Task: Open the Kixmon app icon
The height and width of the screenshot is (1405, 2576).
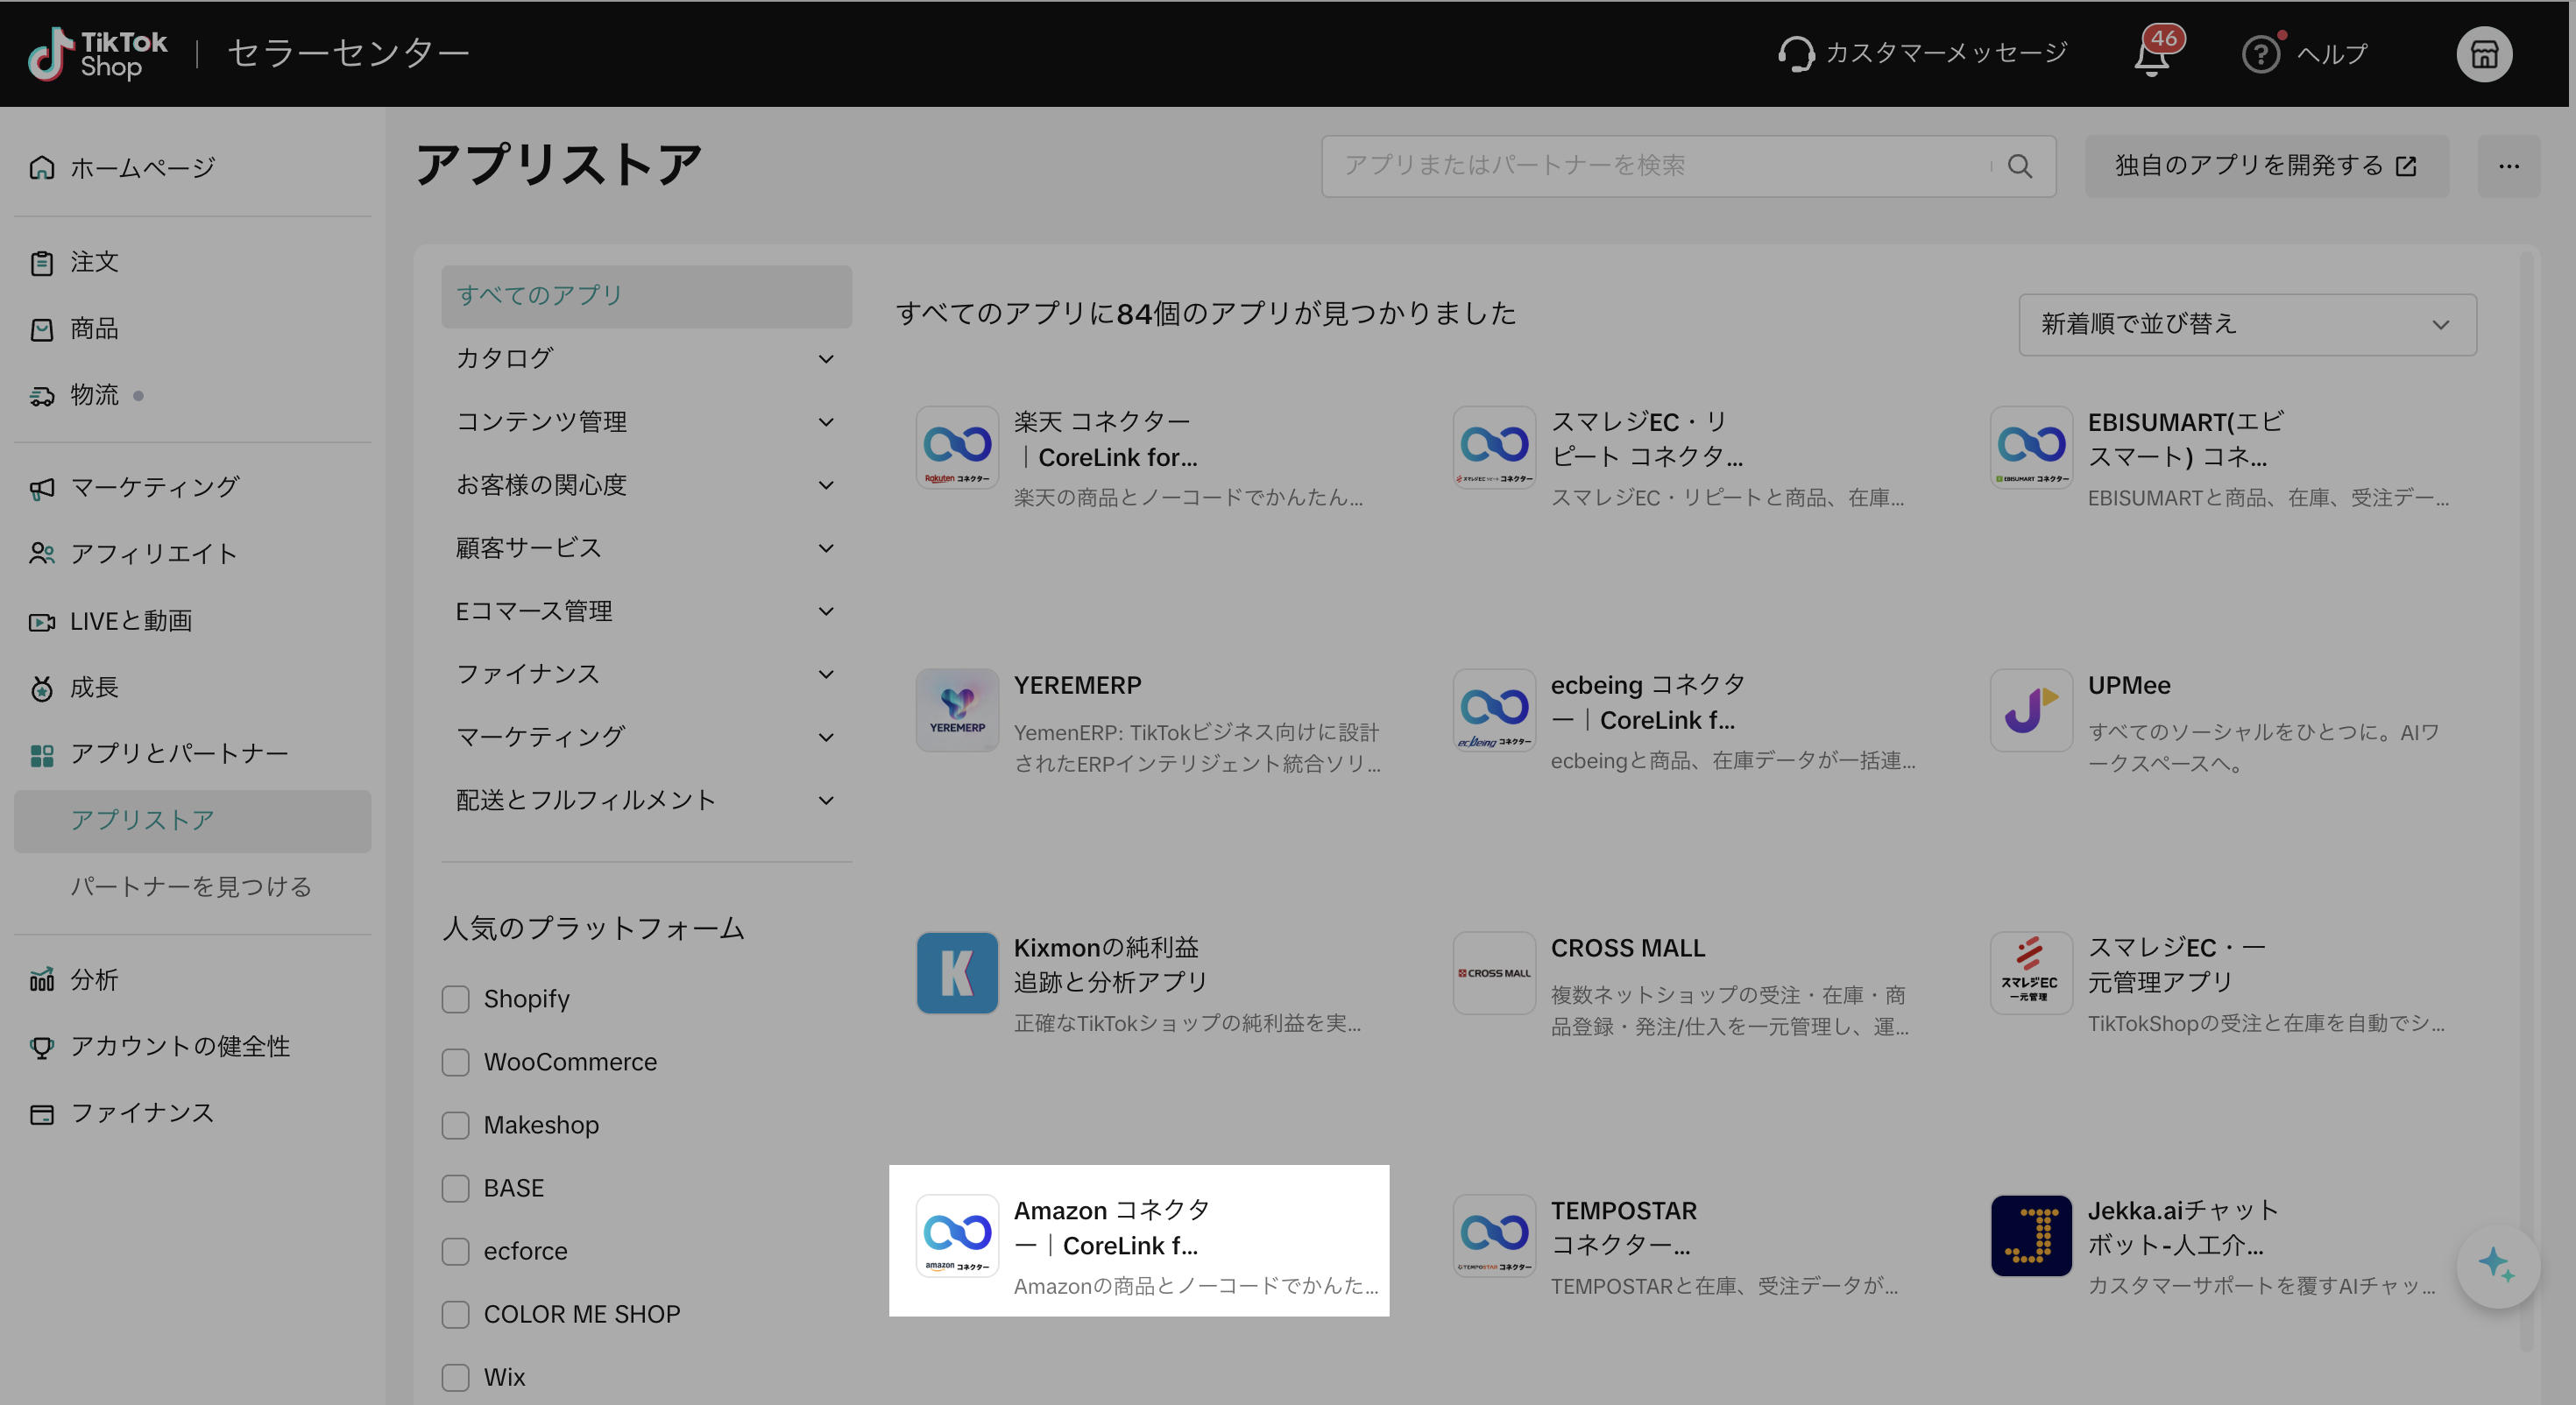Action: 957,972
